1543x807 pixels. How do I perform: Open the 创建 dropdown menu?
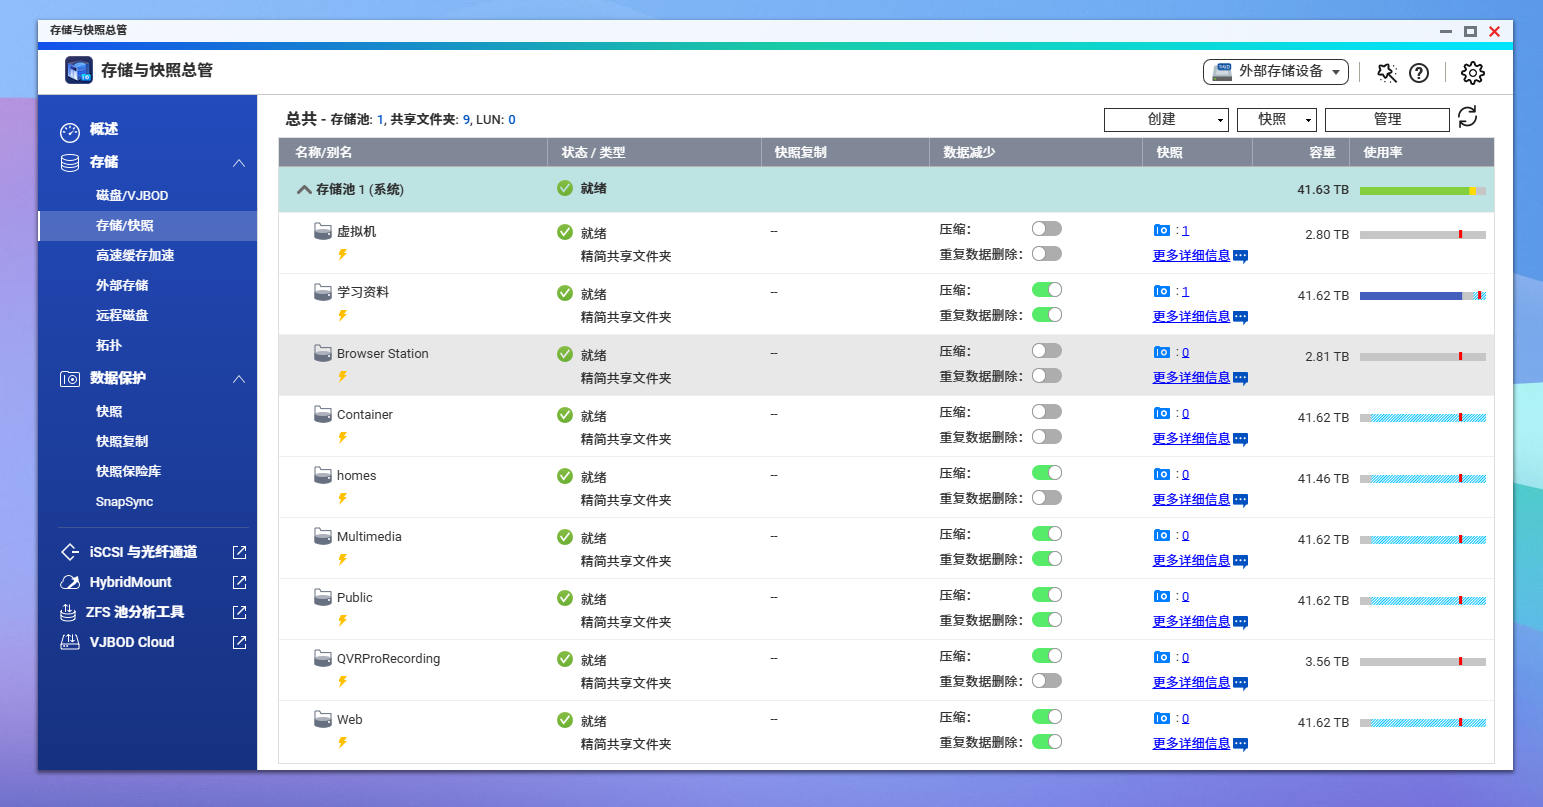(x=1166, y=120)
